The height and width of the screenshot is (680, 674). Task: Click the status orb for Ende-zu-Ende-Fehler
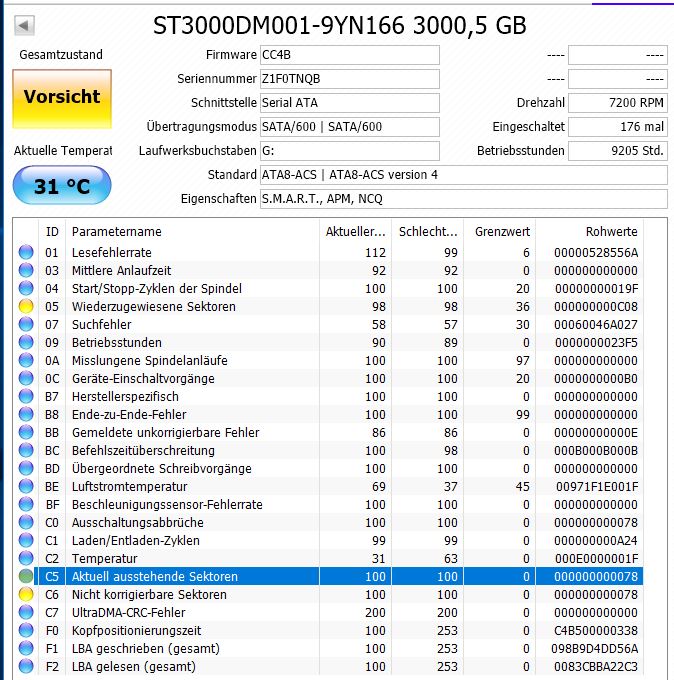click(26, 414)
